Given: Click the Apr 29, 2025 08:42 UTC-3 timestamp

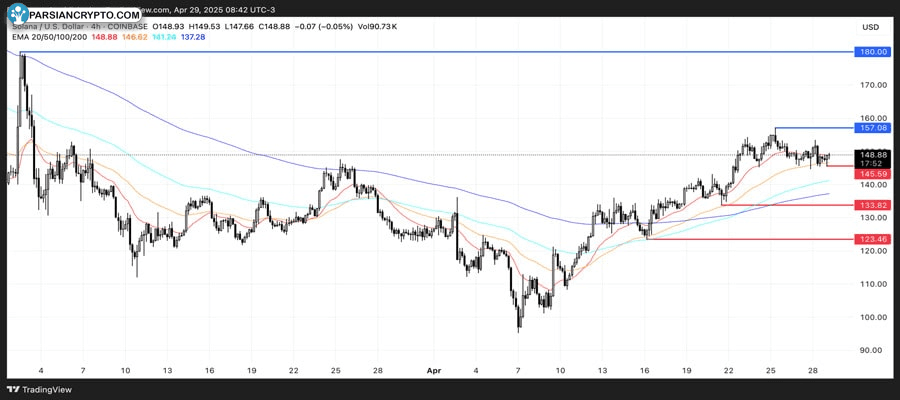Looking at the screenshot, I should click(x=226, y=11).
